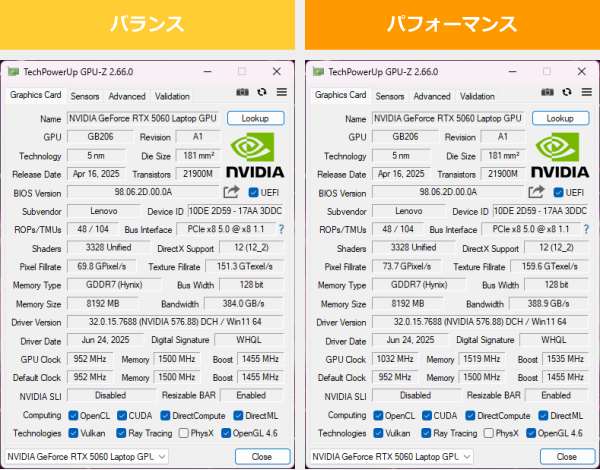
Task: Click '21900M' Transistors value in right window
Action: [x=503, y=174]
